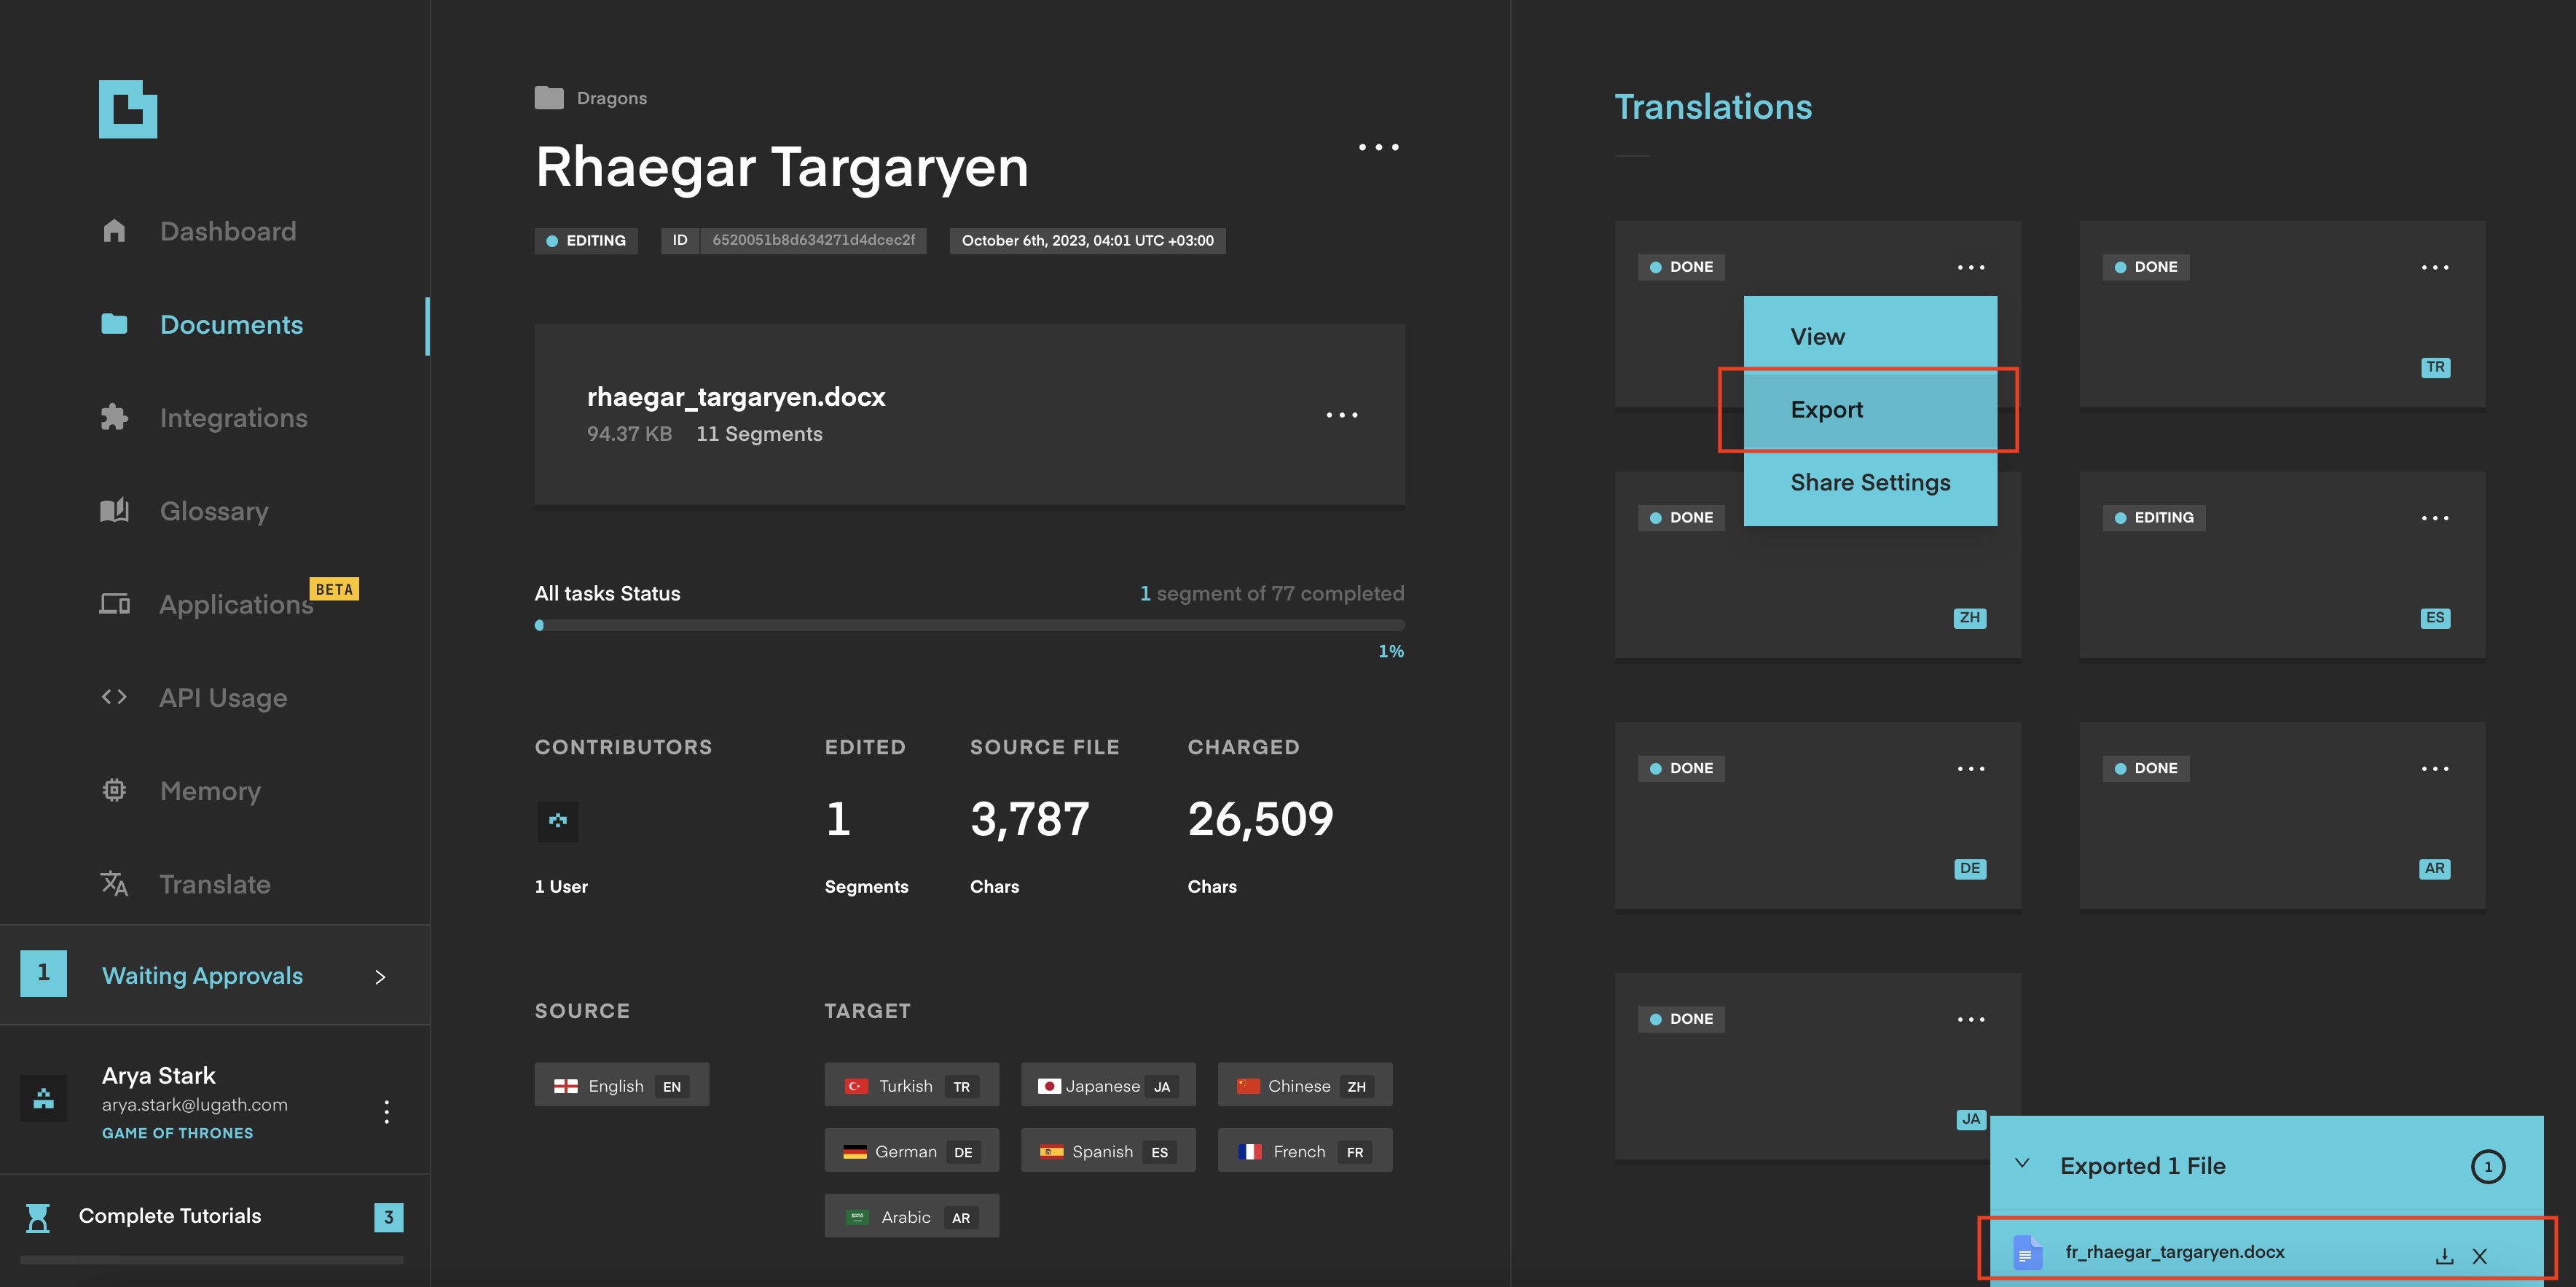Download the fr_rhaegar_targaryen.docx file
The width and height of the screenshot is (2576, 1287).
2444,1256
